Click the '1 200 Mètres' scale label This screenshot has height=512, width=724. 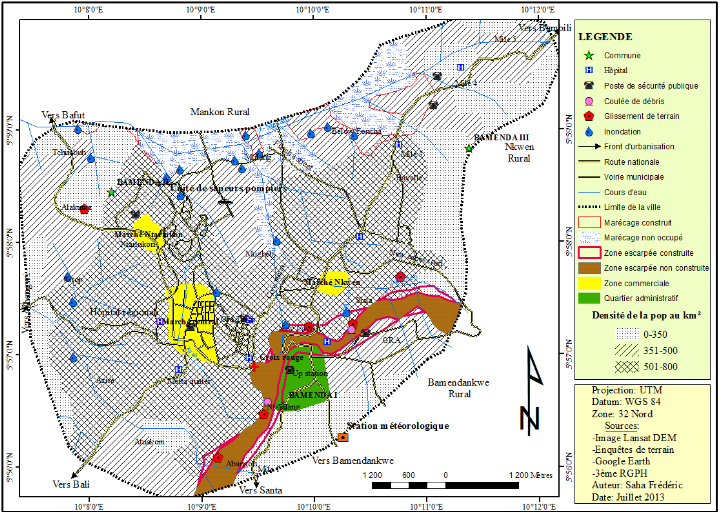click(531, 475)
